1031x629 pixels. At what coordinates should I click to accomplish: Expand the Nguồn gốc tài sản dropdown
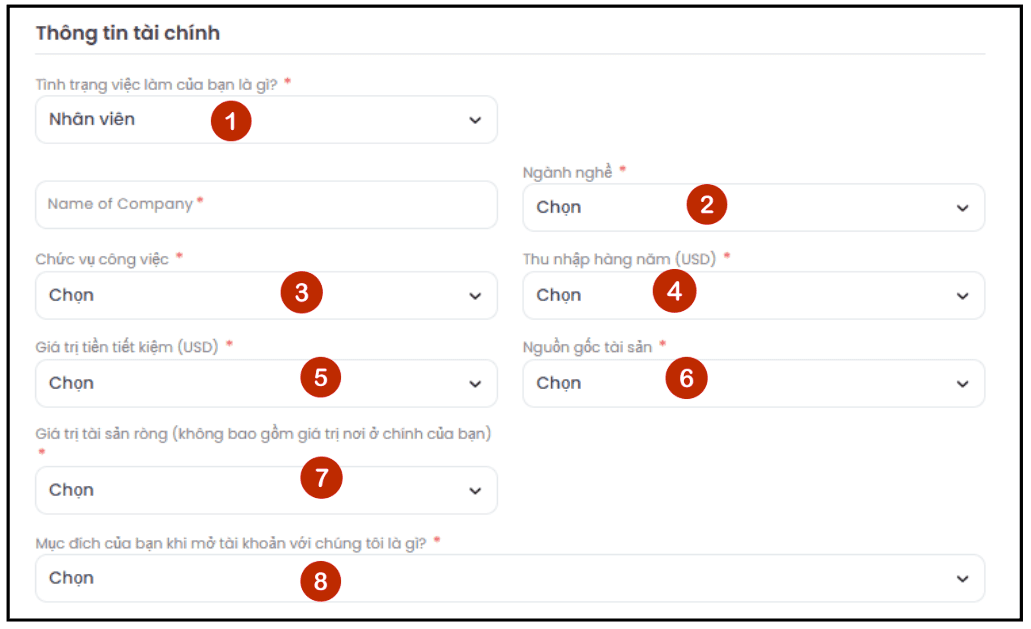754,383
